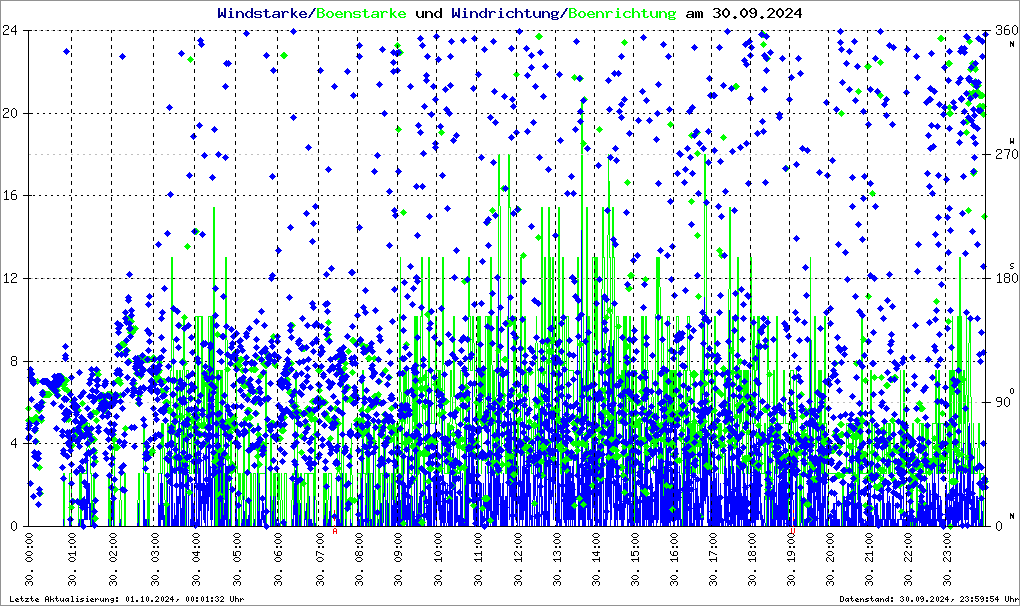Click the right axis value 180
The width and height of the screenshot is (1020, 606).
coord(1007,278)
